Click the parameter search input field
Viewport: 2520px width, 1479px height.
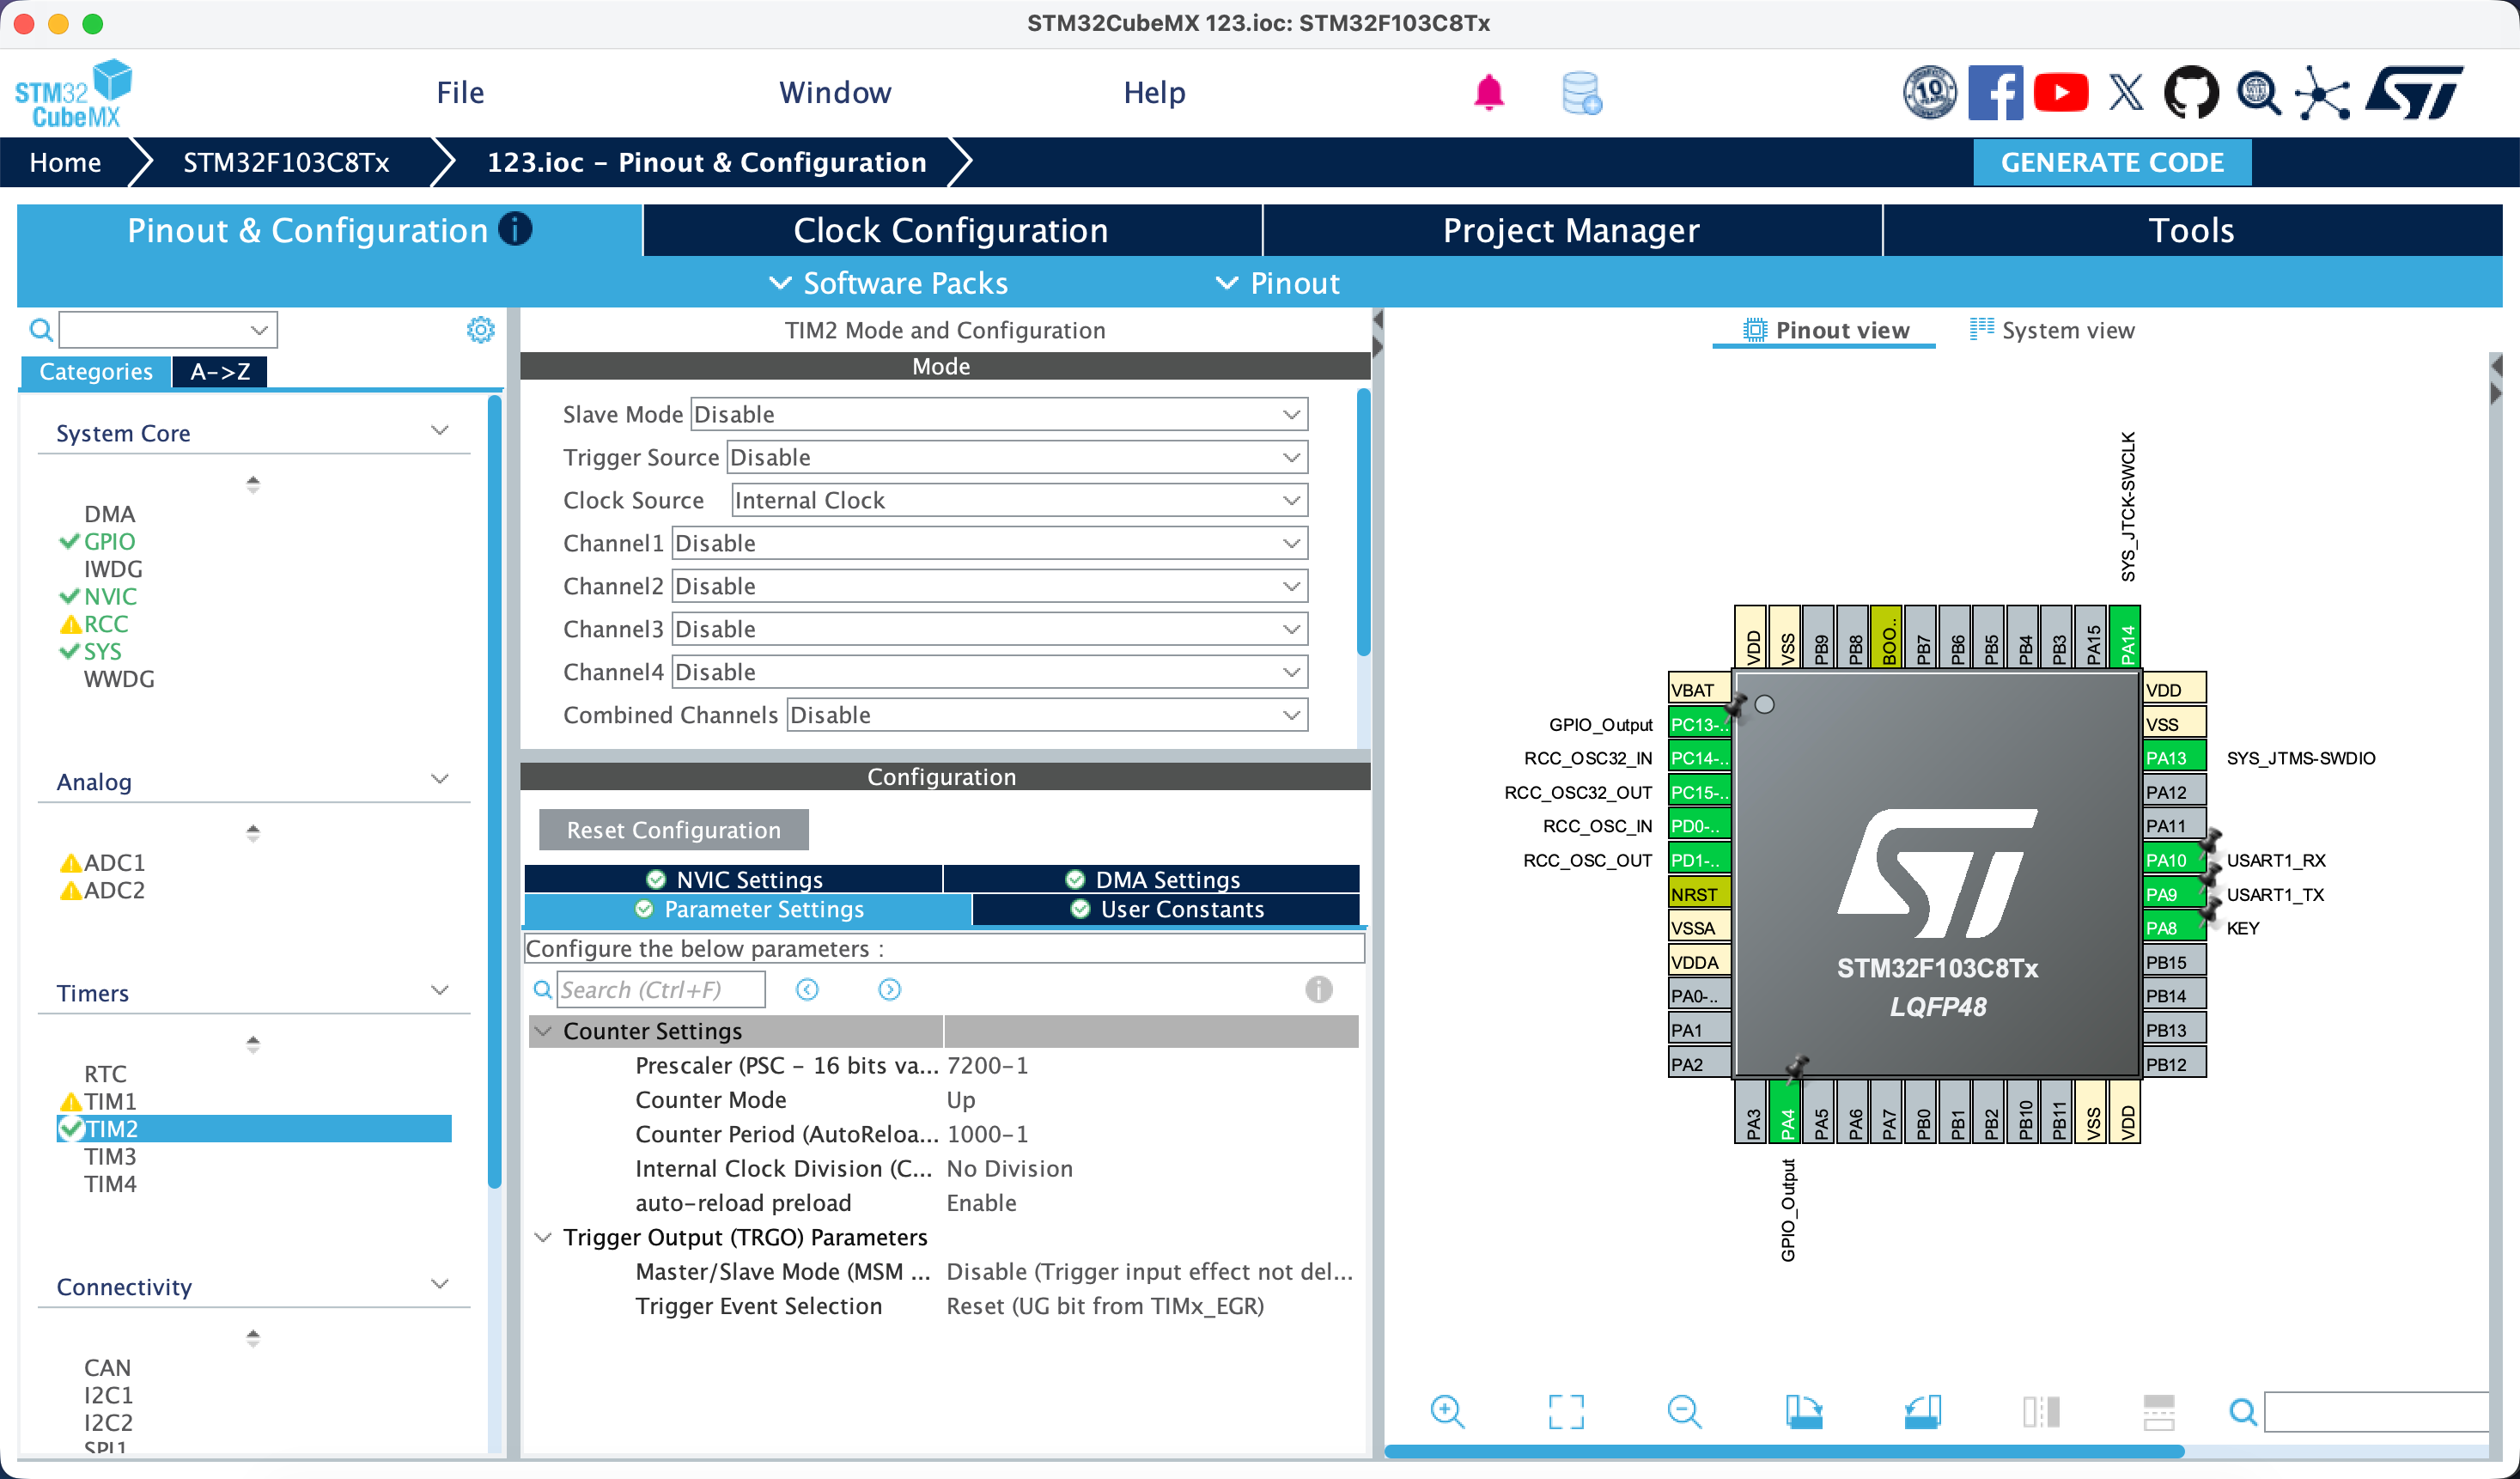coord(660,990)
